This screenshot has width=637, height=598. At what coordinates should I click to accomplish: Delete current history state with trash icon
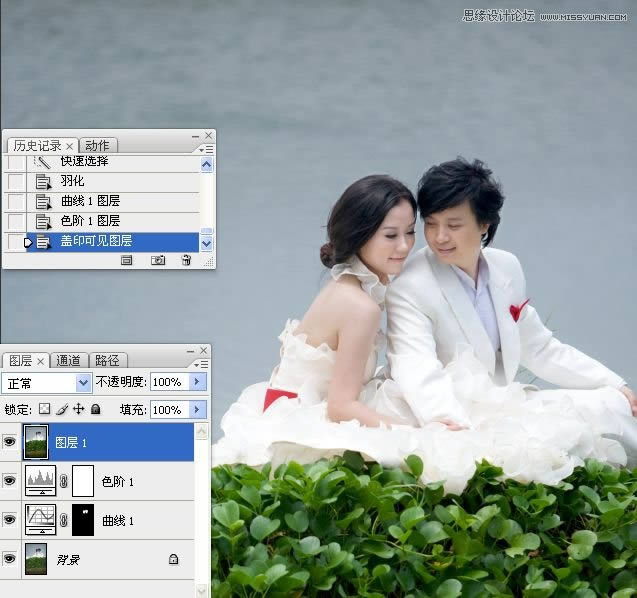(x=186, y=260)
